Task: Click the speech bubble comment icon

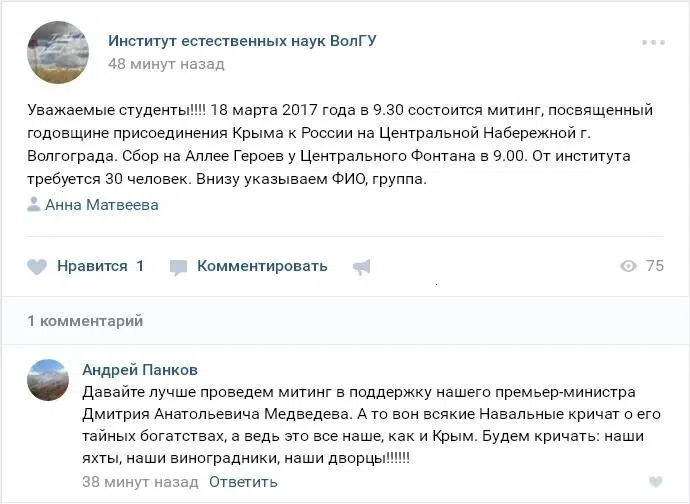Action: (178, 267)
